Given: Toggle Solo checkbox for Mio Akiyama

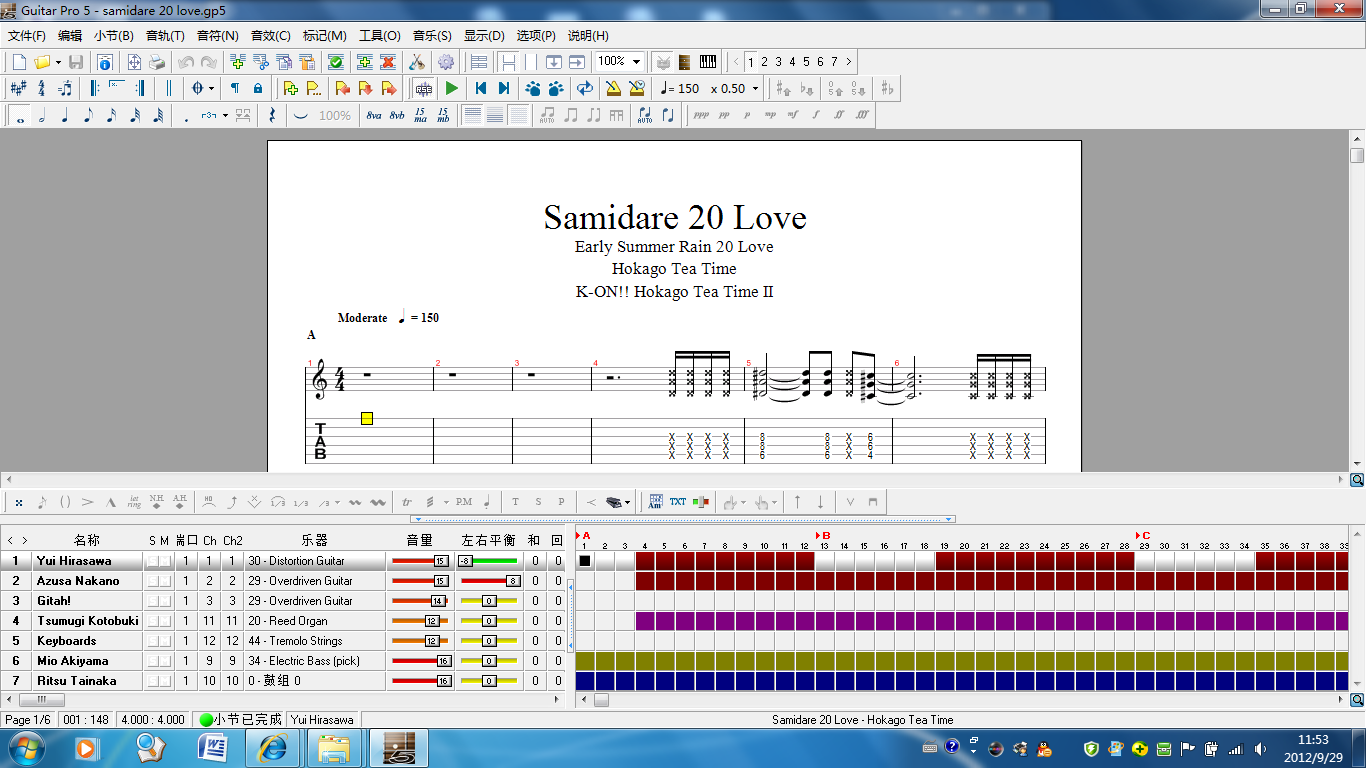Looking at the screenshot, I should [x=153, y=661].
